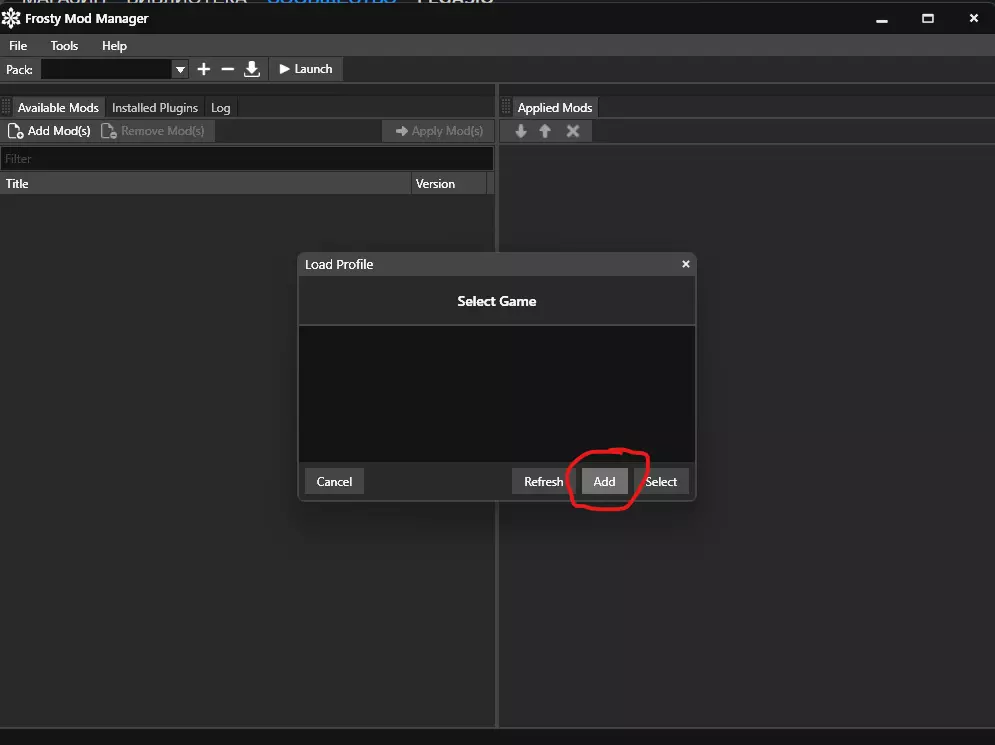
Task: Sort by the Version column header
Action: coord(449,183)
